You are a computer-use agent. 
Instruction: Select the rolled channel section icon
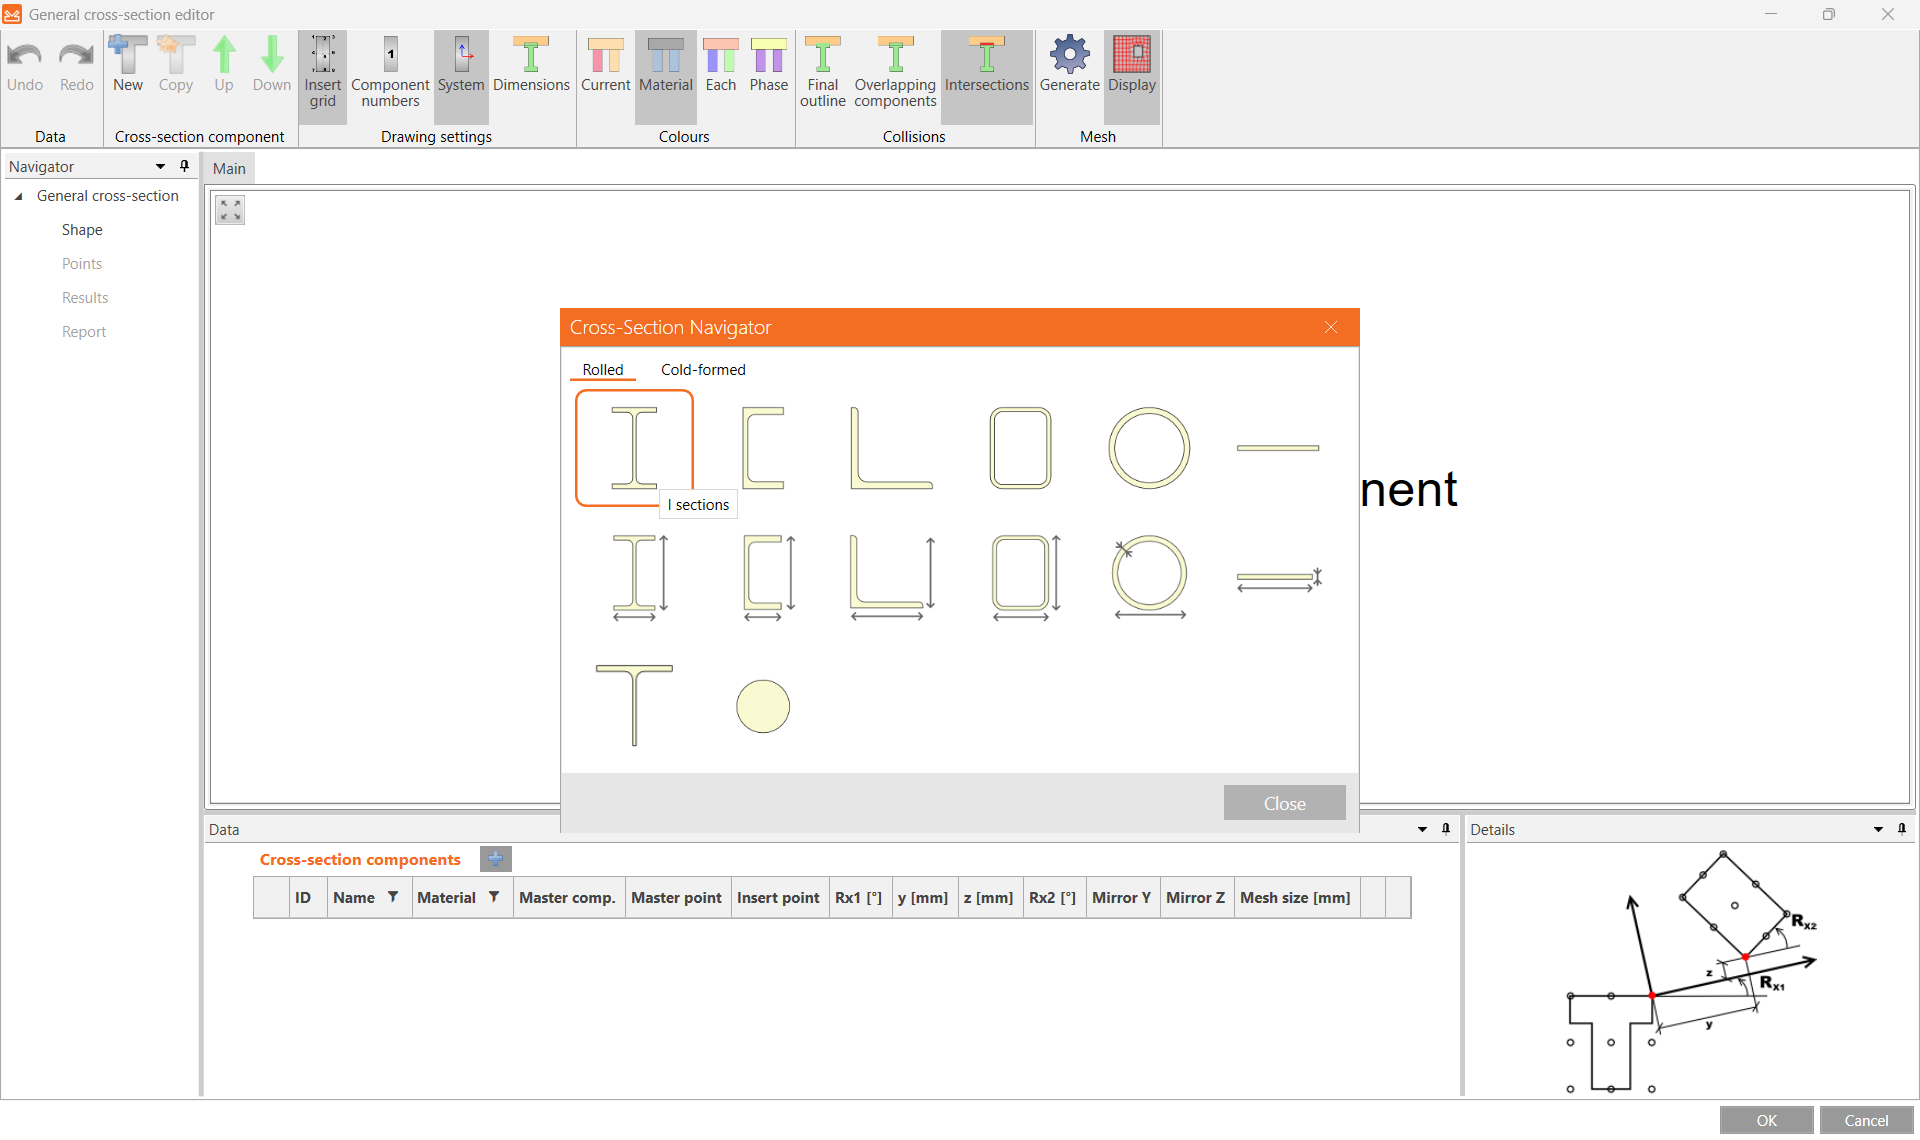click(763, 448)
